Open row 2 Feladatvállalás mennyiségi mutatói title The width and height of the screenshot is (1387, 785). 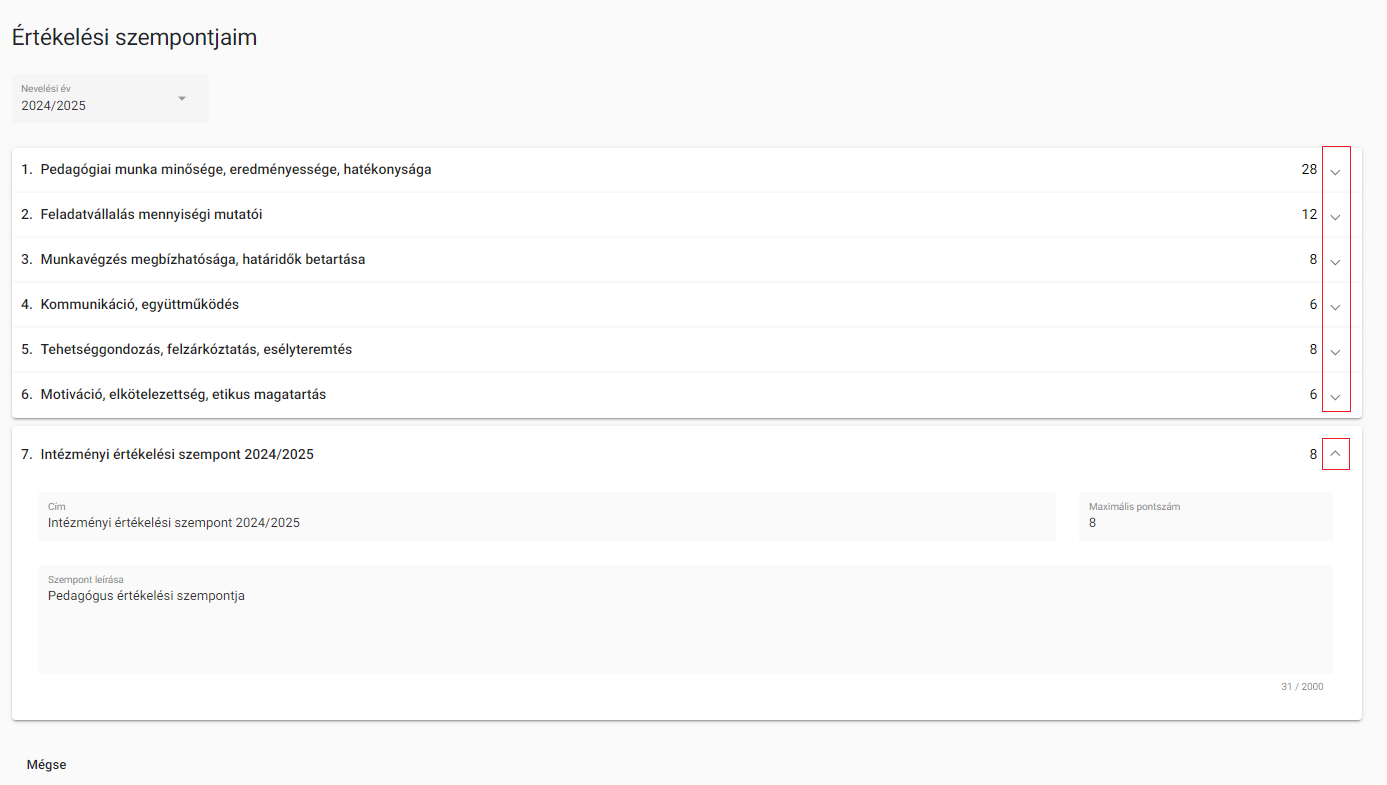pyautogui.click(x=152, y=215)
